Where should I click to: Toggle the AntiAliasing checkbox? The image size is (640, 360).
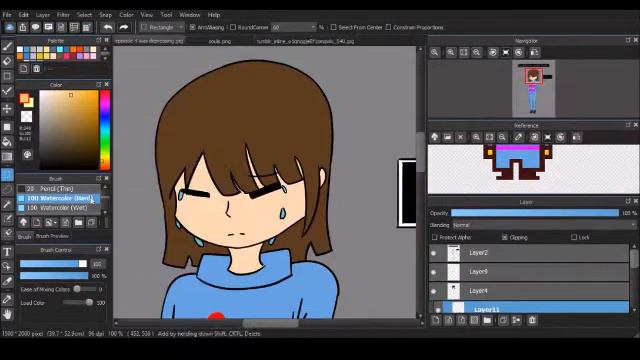click(193, 27)
